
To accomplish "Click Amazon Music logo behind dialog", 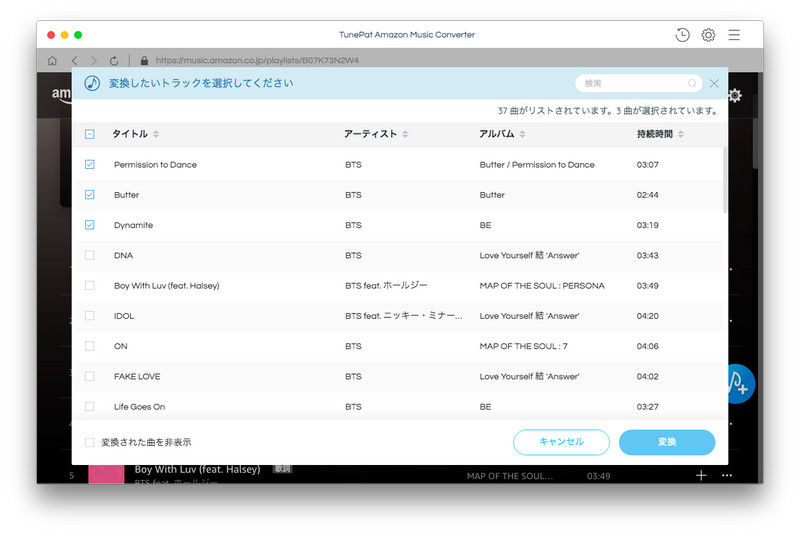I will (x=61, y=94).
